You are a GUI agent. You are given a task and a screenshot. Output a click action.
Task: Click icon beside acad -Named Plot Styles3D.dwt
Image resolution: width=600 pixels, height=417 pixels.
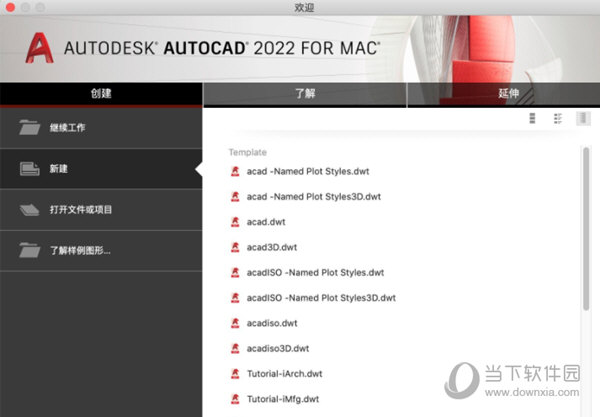235,197
